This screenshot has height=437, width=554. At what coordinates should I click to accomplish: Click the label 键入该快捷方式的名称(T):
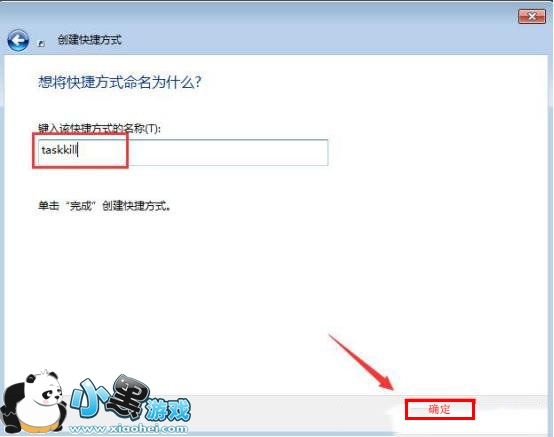(x=99, y=128)
